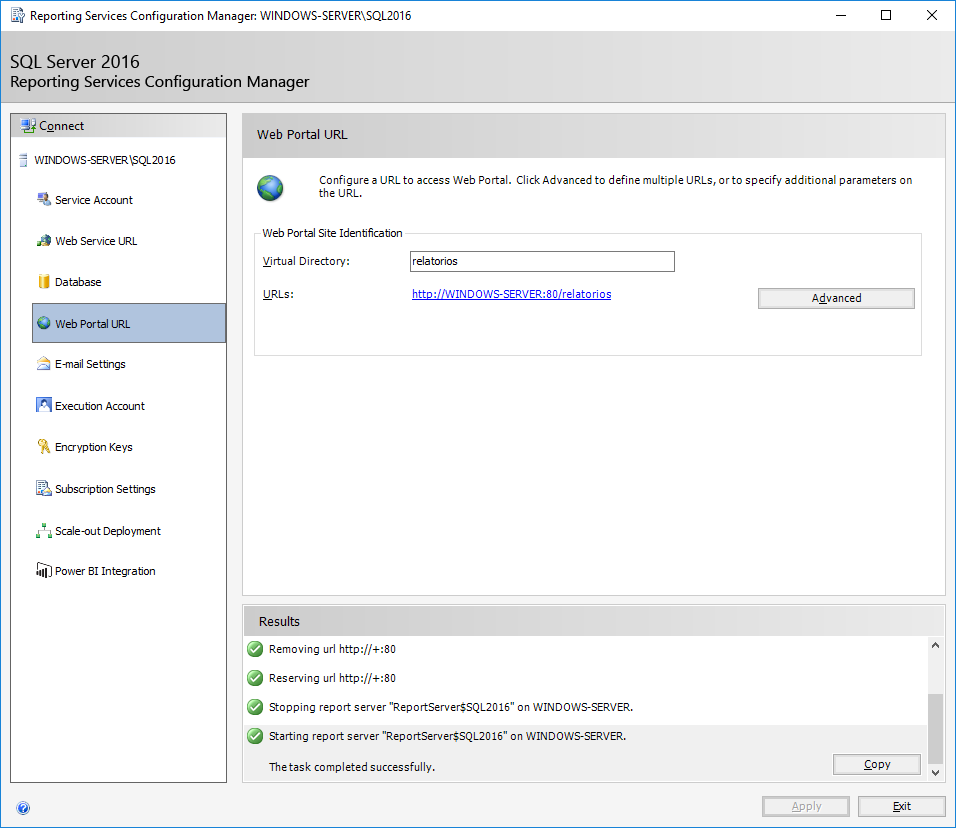Click the Virtual Directory text field
Screen dimensions: 956x828
coord(542,261)
